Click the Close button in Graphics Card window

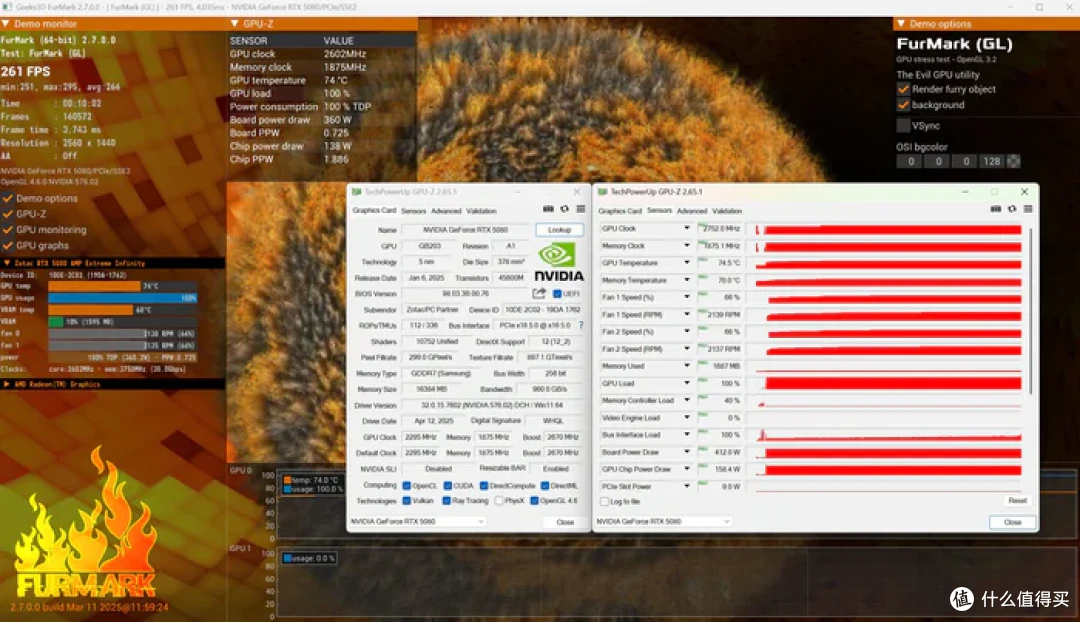coord(565,522)
